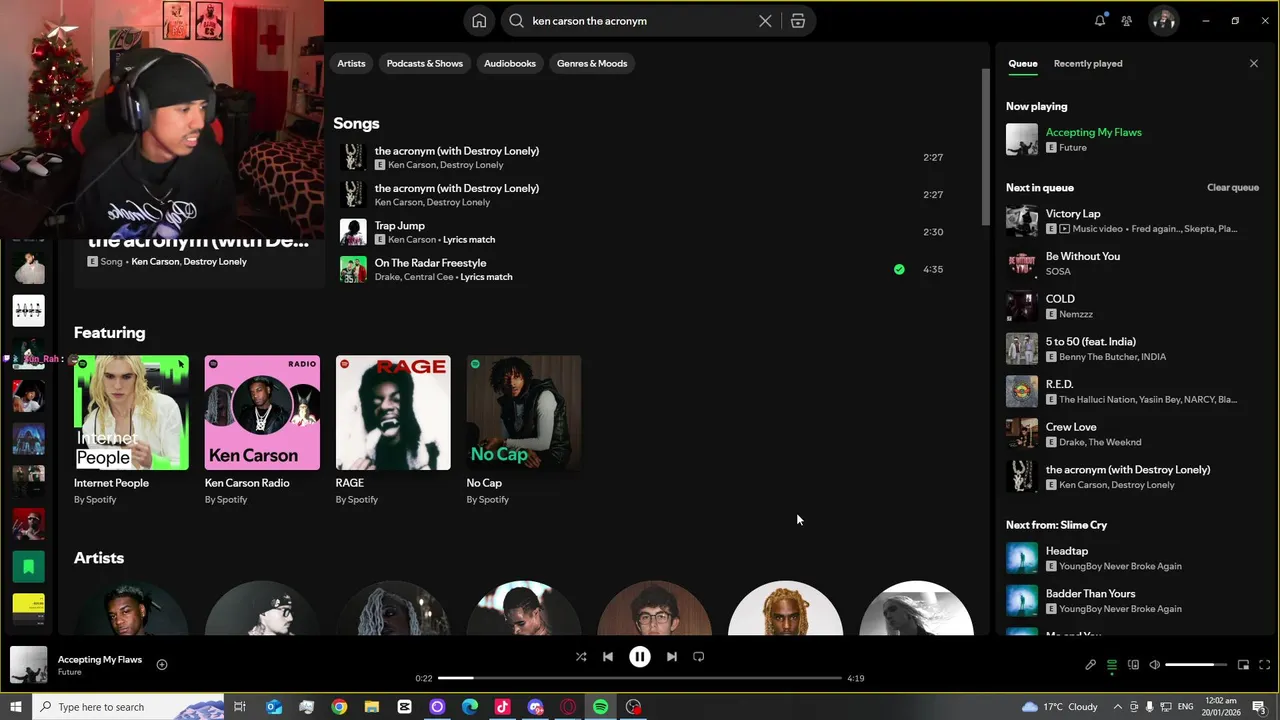Open Connect to a device icon
The image size is (1280, 720).
[x=1133, y=665]
